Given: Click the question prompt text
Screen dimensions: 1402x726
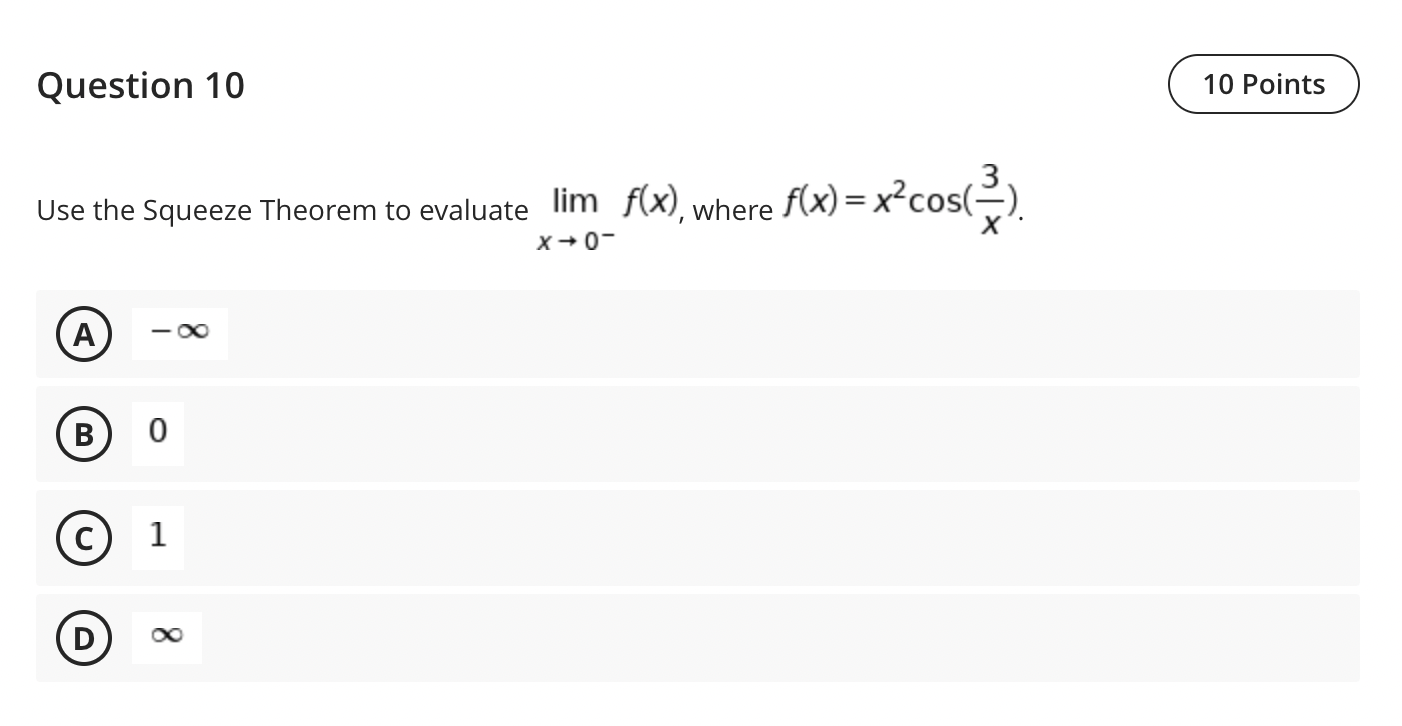Looking at the screenshot, I should 282,210.
